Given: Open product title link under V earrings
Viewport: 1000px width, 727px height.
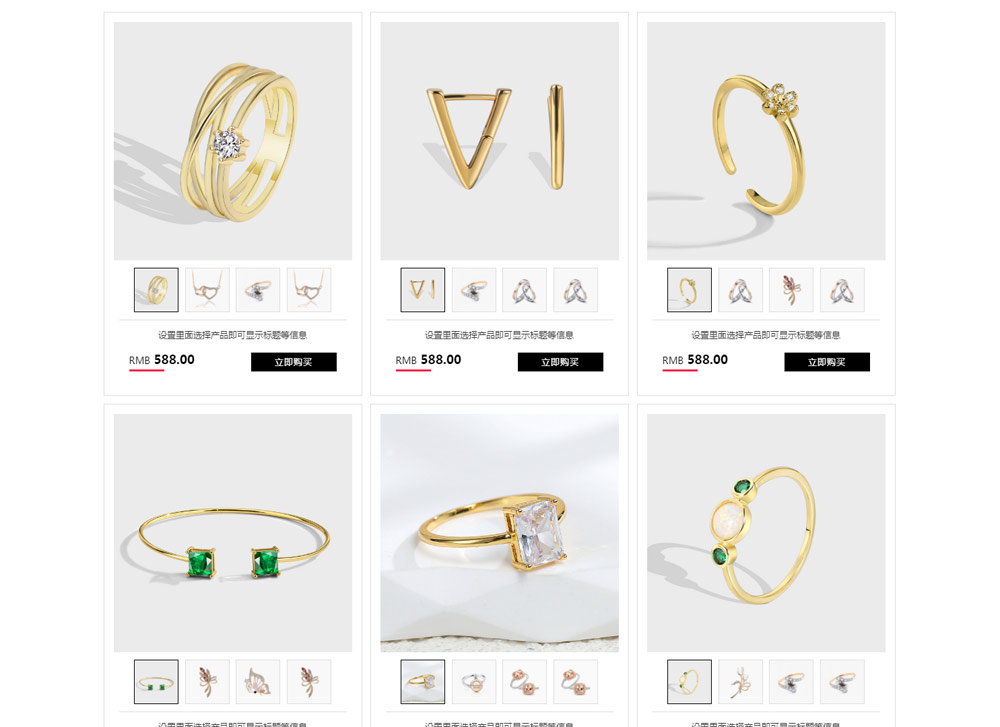Looking at the screenshot, I should coord(499,335).
